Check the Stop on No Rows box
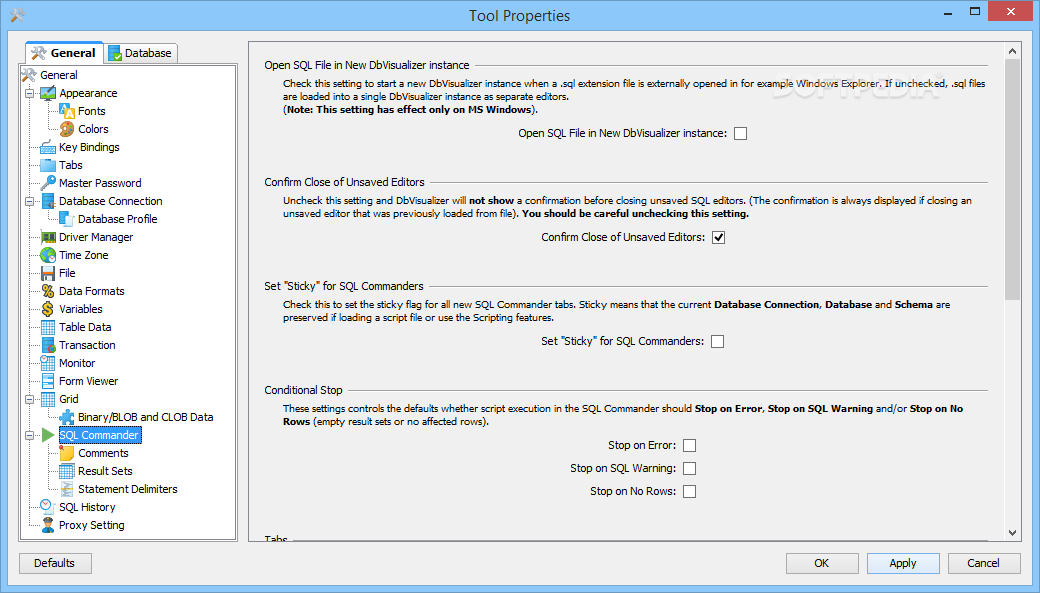This screenshot has width=1040, height=593. (x=689, y=492)
